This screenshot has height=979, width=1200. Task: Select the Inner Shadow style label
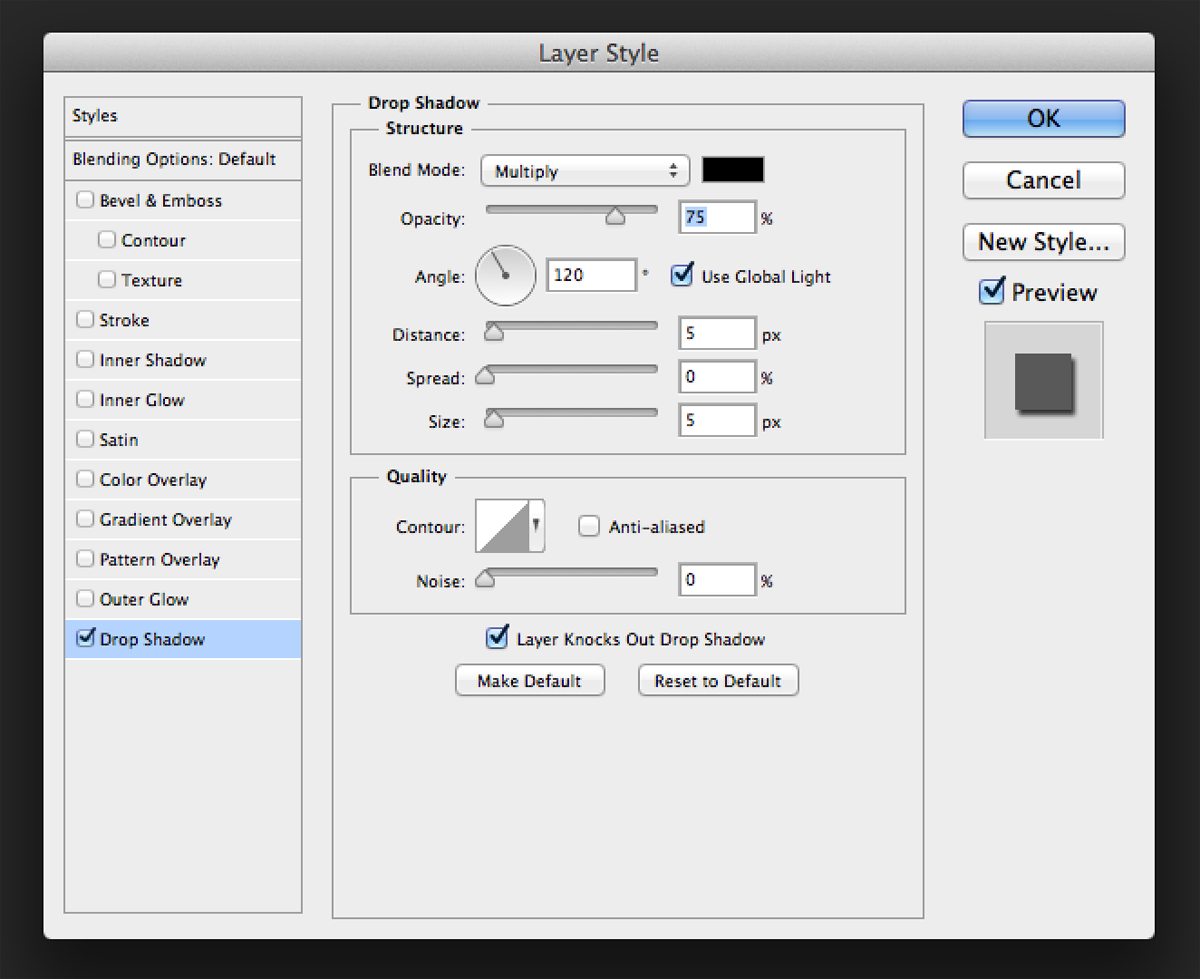tap(153, 360)
